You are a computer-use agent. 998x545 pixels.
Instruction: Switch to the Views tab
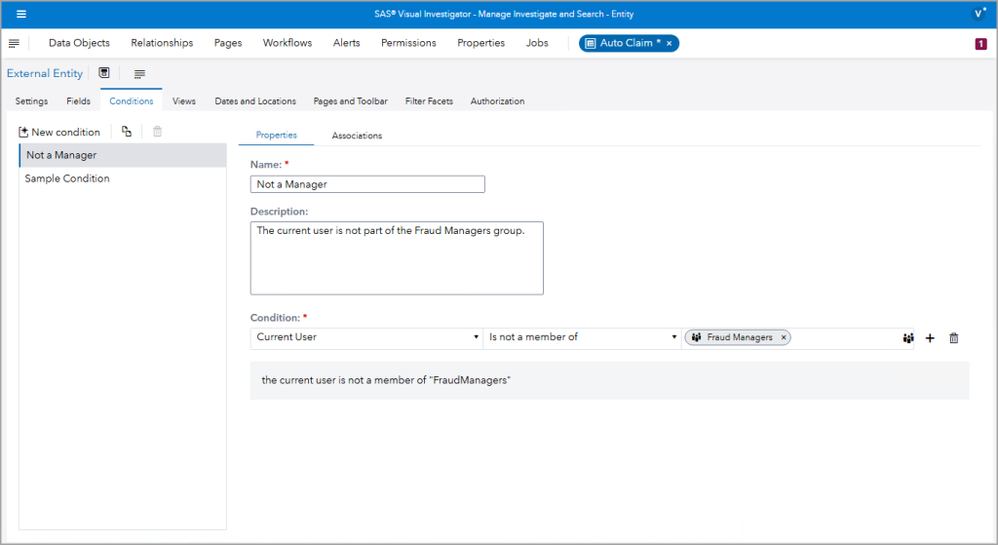click(x=184, y=101)
